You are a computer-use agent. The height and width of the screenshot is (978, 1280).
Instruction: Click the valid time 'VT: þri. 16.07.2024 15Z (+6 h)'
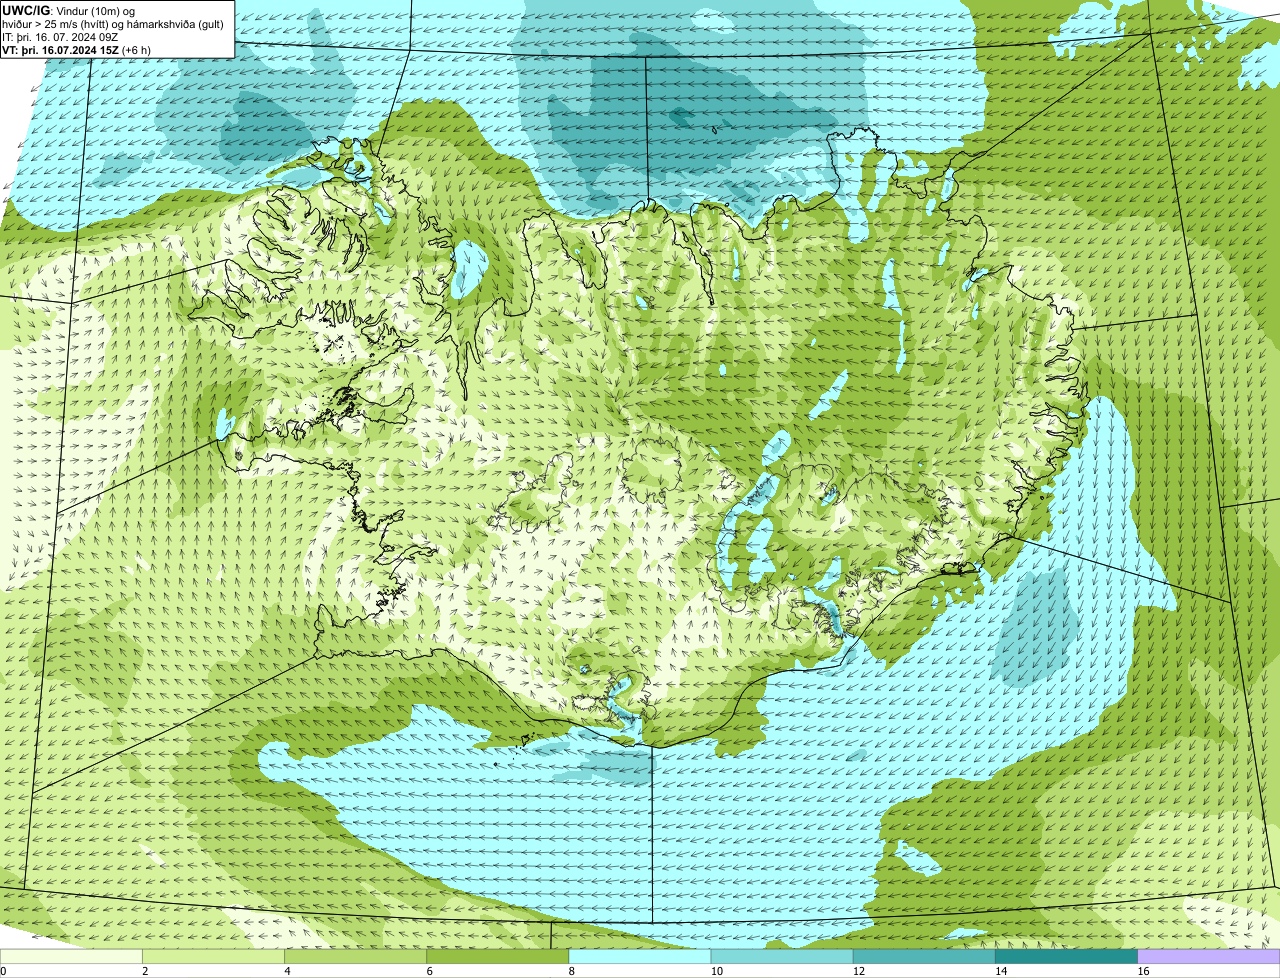[x=77, y=50]
